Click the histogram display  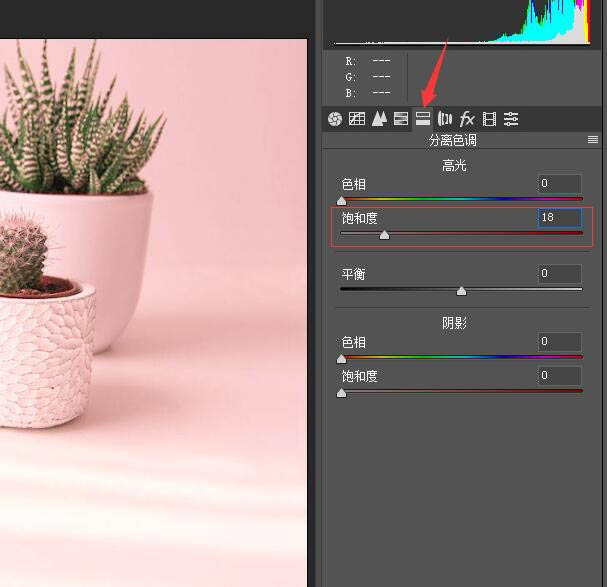pyautogui.click(x=460, y=24)
